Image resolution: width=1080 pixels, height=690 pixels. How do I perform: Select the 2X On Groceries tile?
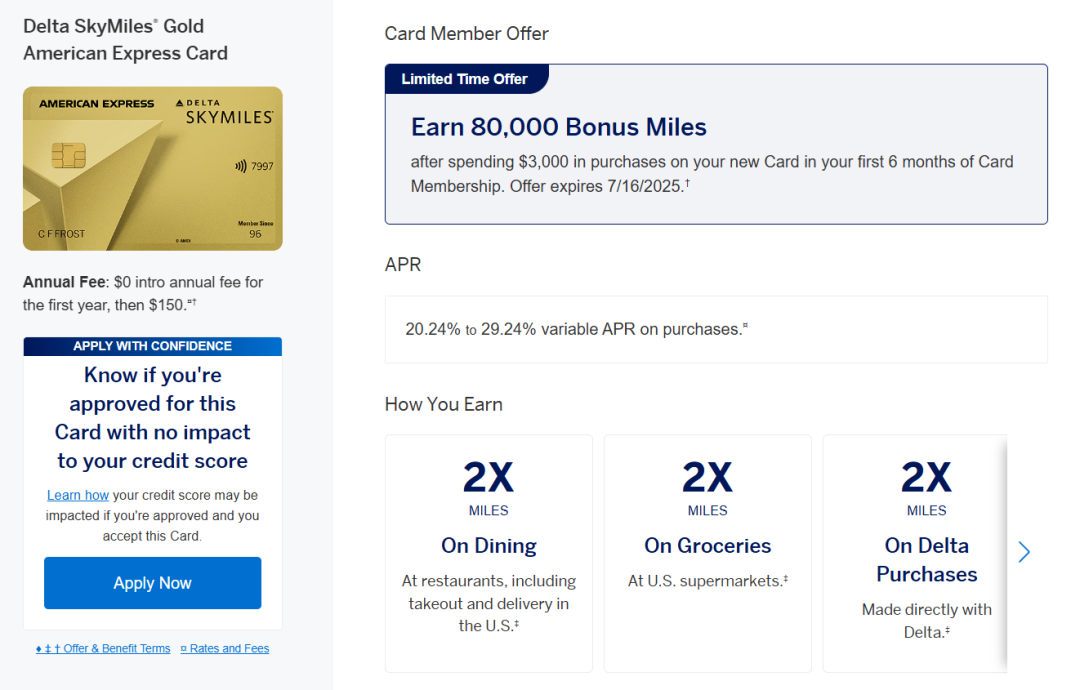coord(707,552)
